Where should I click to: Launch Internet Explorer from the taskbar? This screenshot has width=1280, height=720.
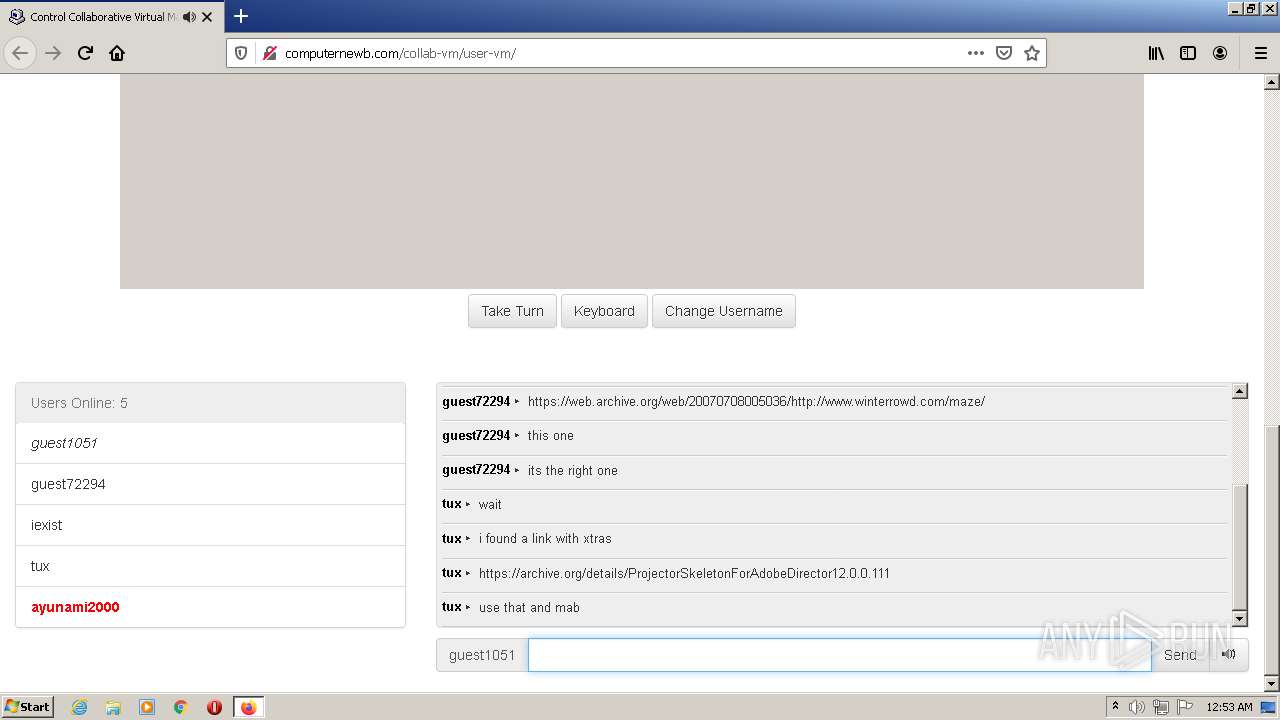(x=79, y=707)
